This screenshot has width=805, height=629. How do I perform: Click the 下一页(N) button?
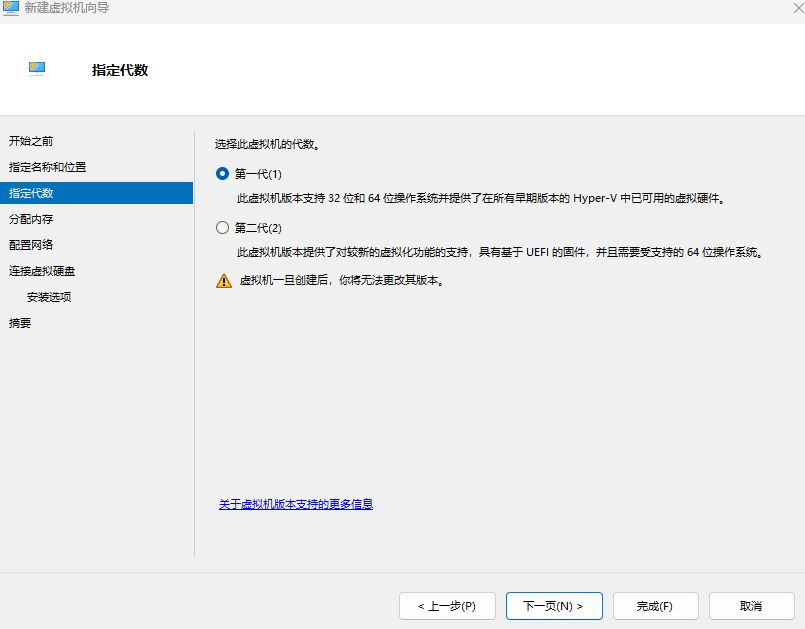click(554, 606)
